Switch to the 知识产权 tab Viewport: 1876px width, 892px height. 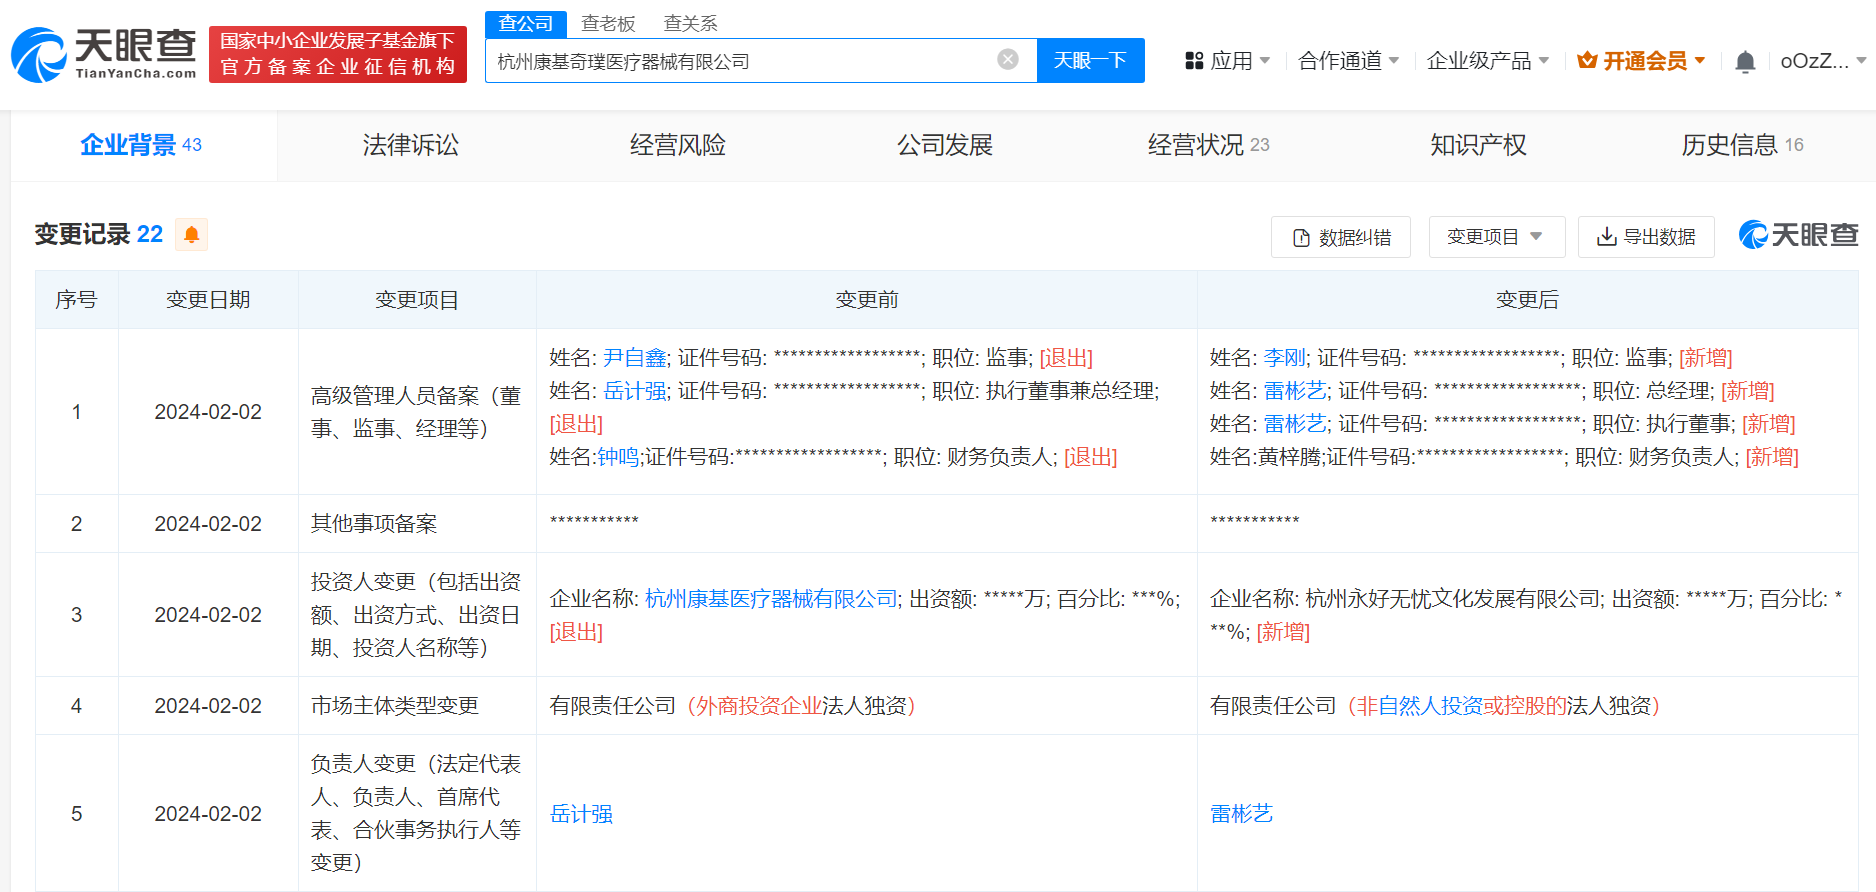tap(1477, 145)
